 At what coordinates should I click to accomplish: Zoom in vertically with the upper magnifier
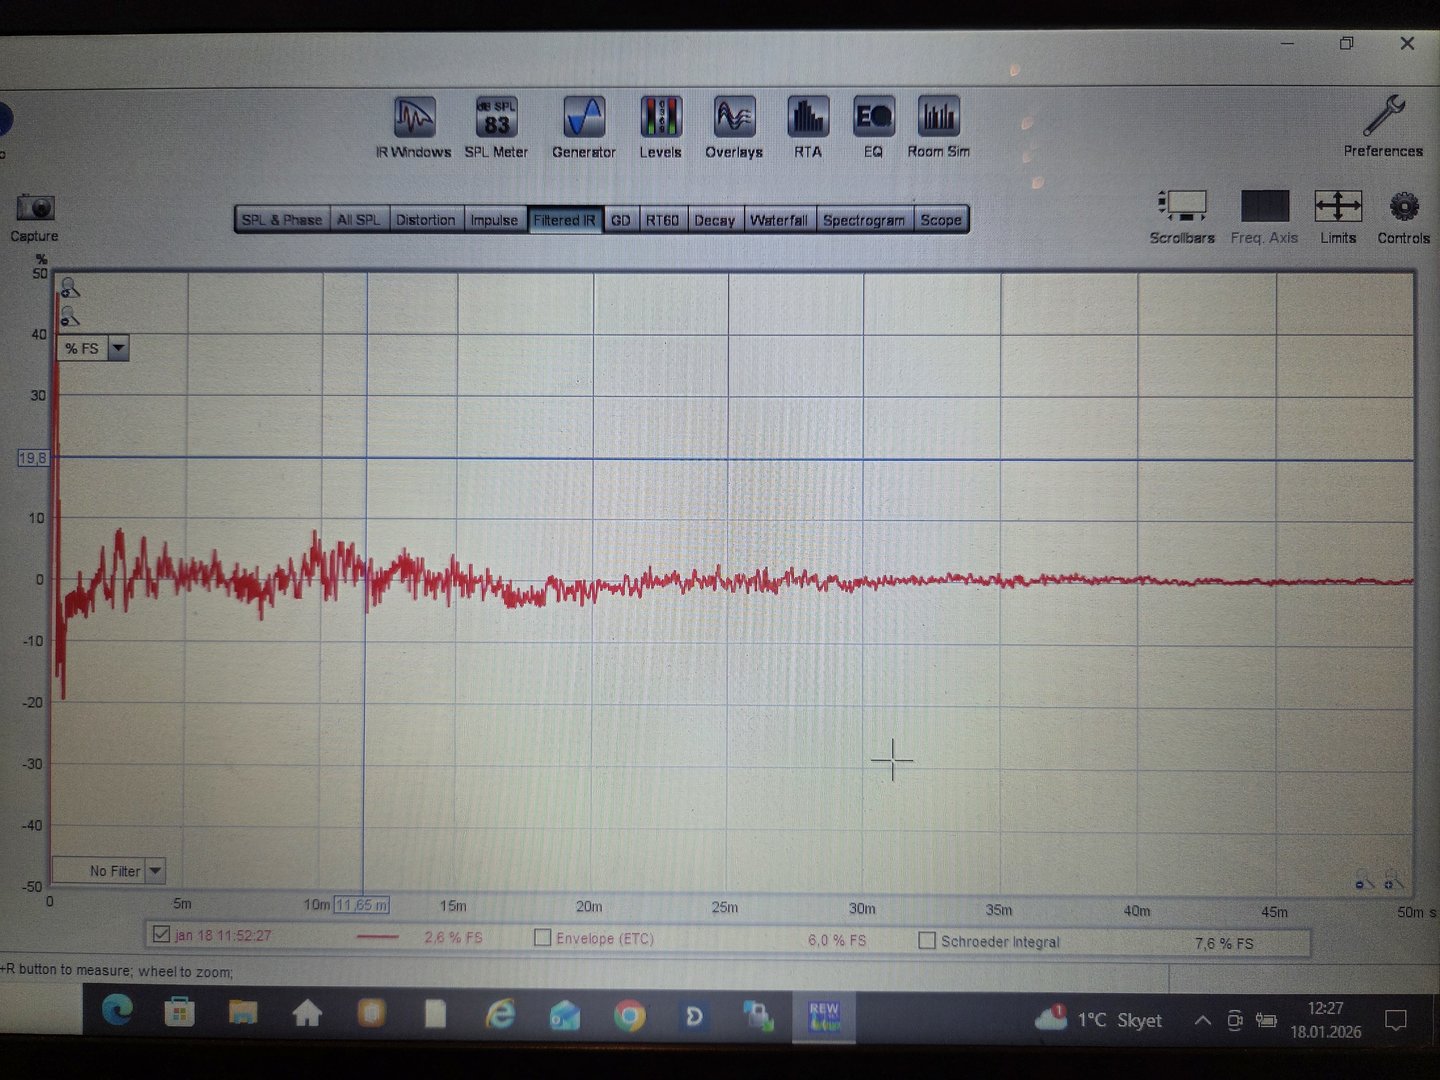(x=69, y=289)
